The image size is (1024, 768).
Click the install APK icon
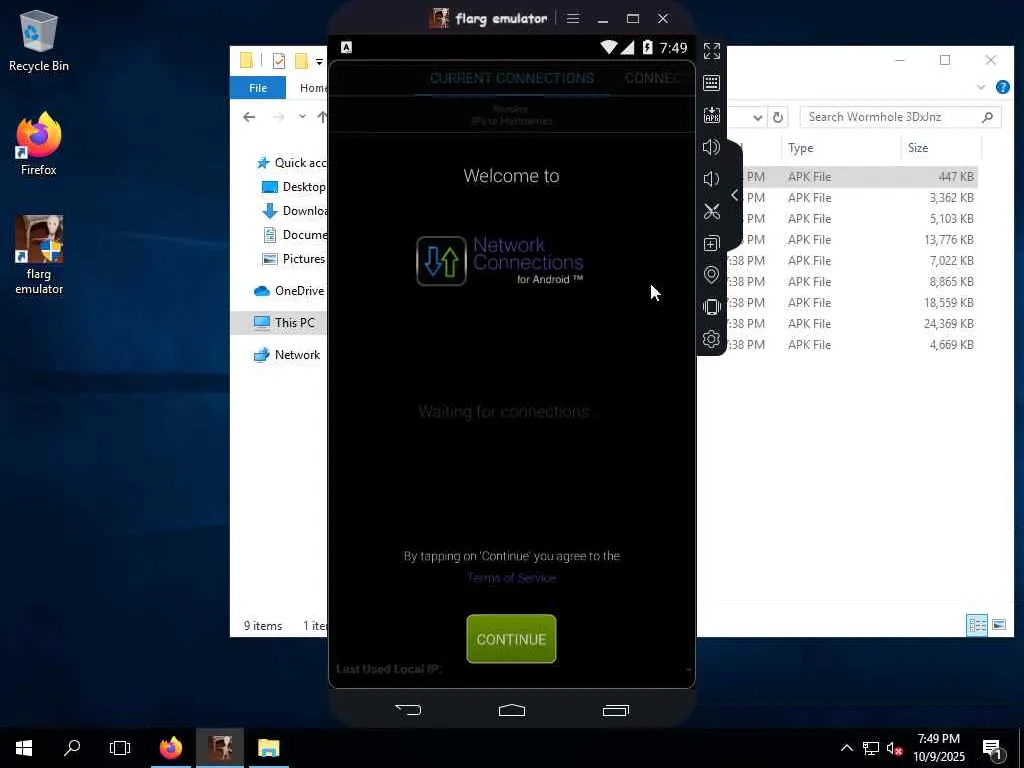click(x=711, y=115)
